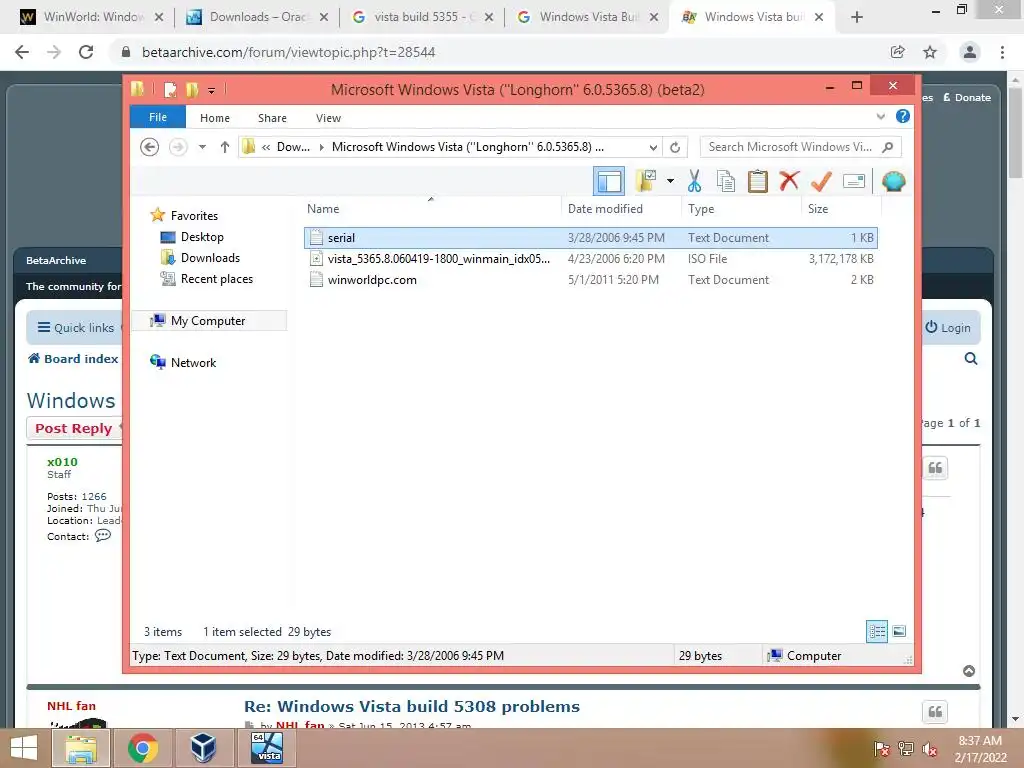Click the Windows Start button
This screenshot has height=768, width=1024.
click(24, 748)
